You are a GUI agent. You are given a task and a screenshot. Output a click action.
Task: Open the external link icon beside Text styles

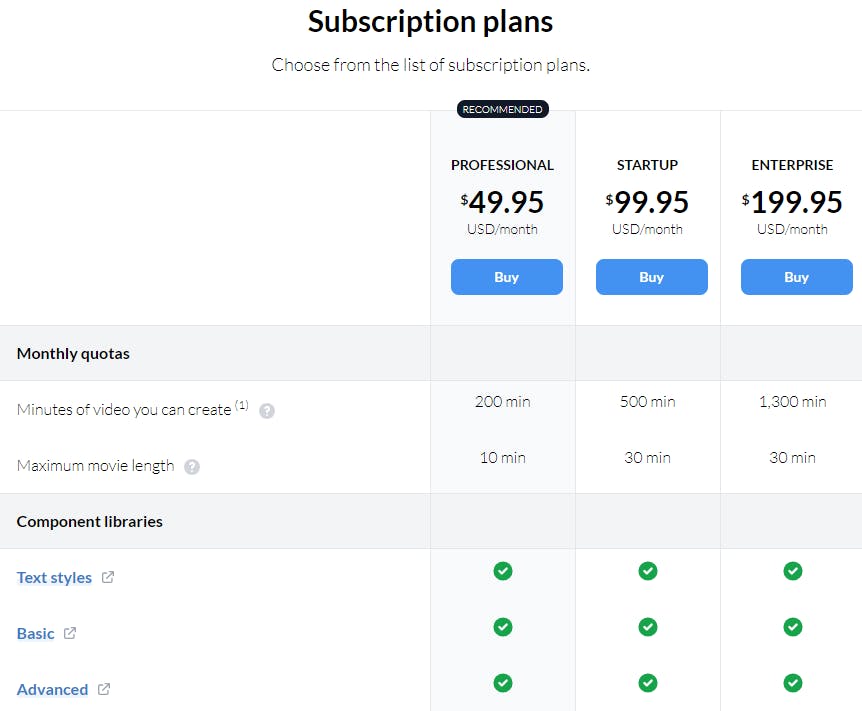[x=108, y=577]
